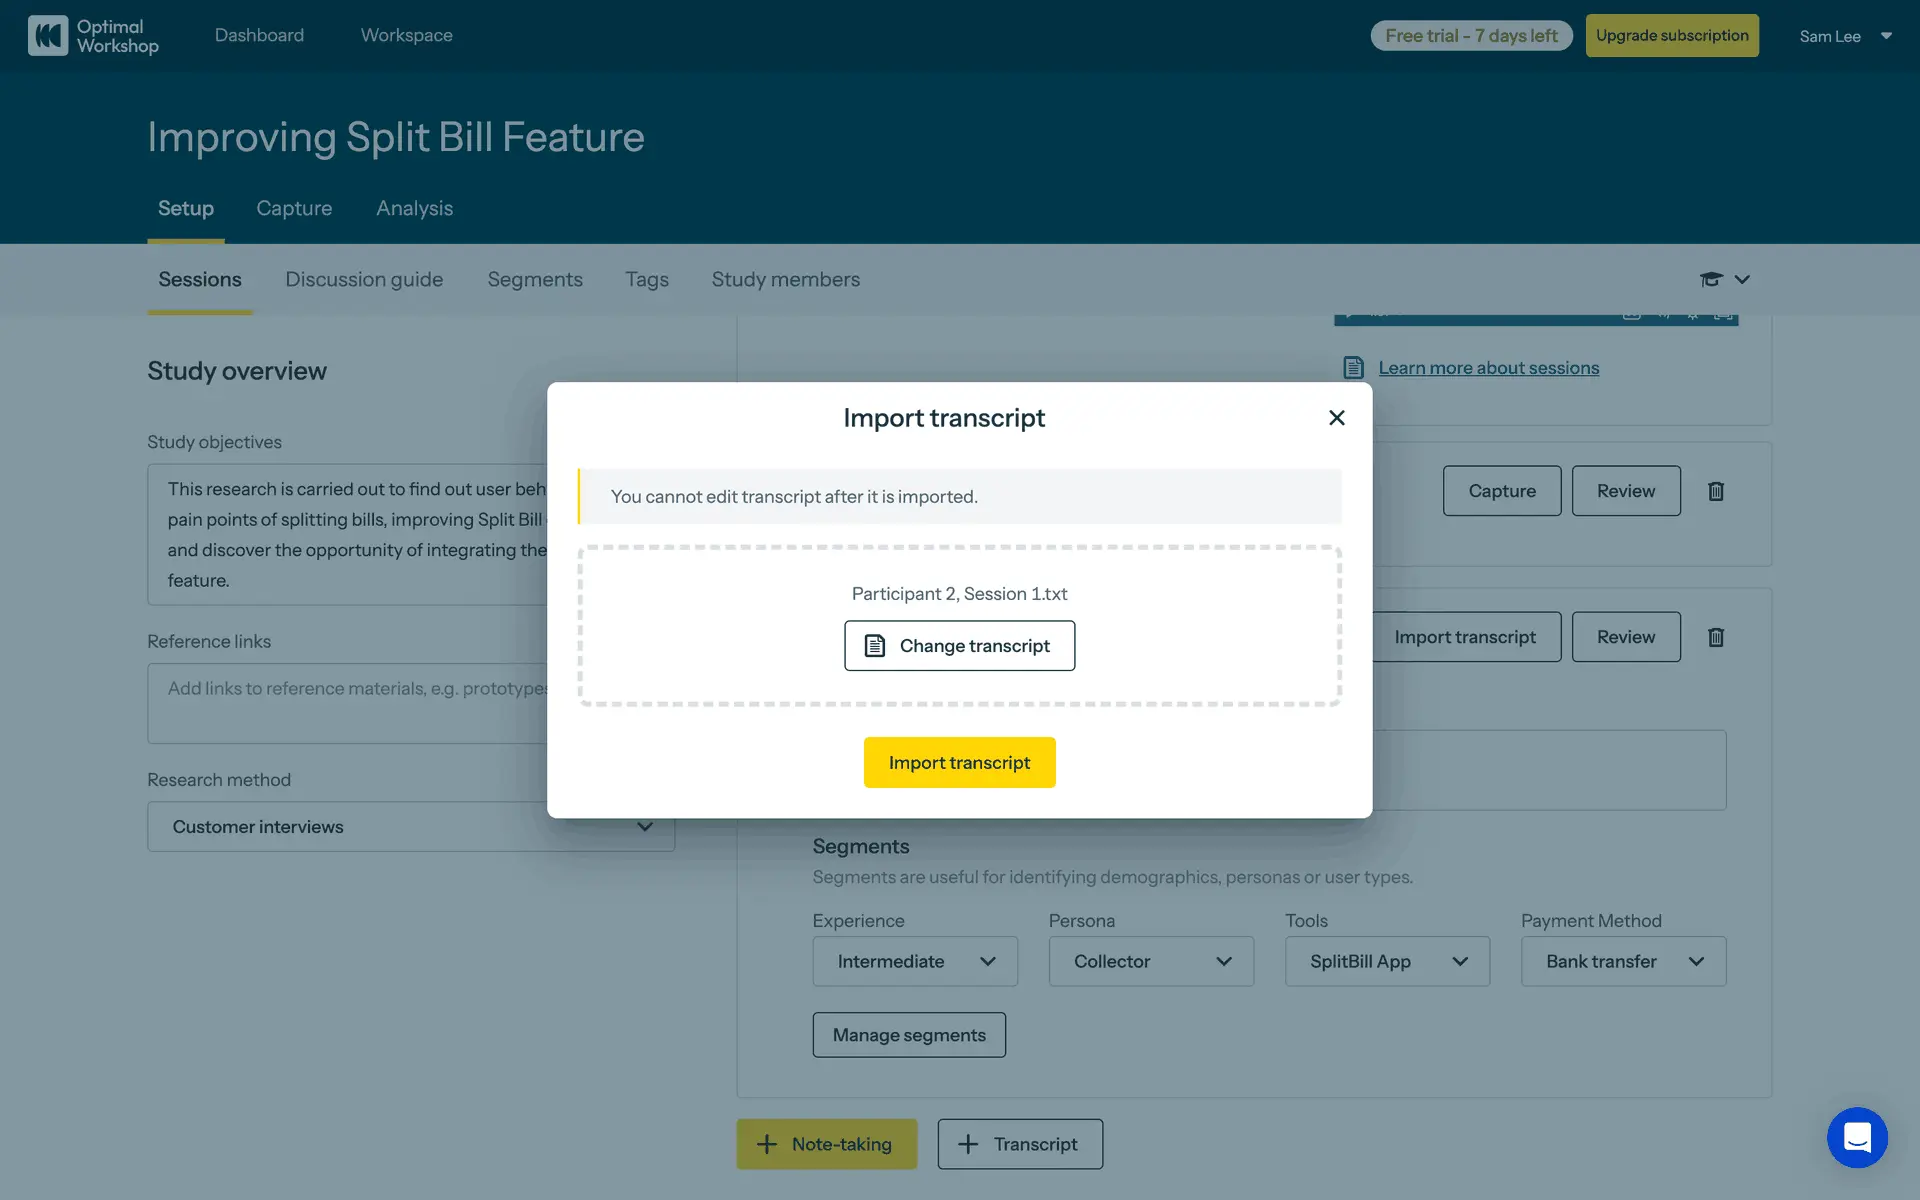Open the Persona Collector dropdown

tap(1150, 961)
